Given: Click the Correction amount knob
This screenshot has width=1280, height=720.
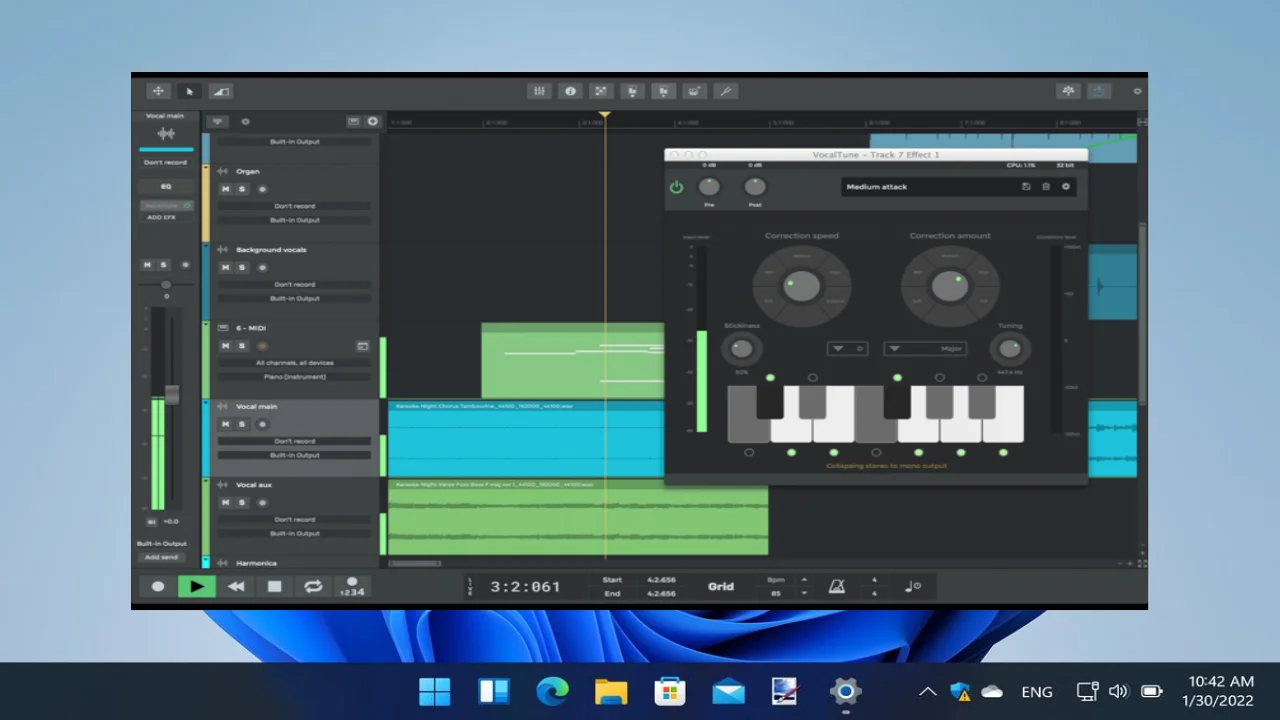Looking at the screenshot, I should (949, 286).
